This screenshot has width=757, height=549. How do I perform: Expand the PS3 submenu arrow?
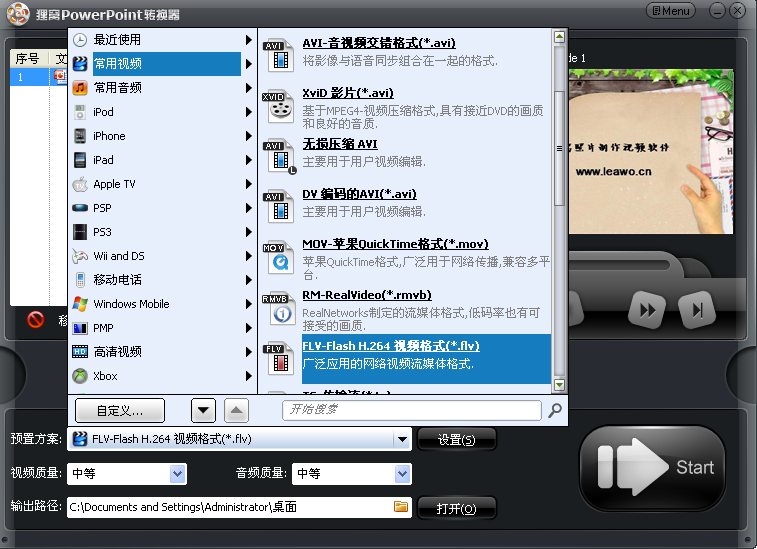coord(249,232)
